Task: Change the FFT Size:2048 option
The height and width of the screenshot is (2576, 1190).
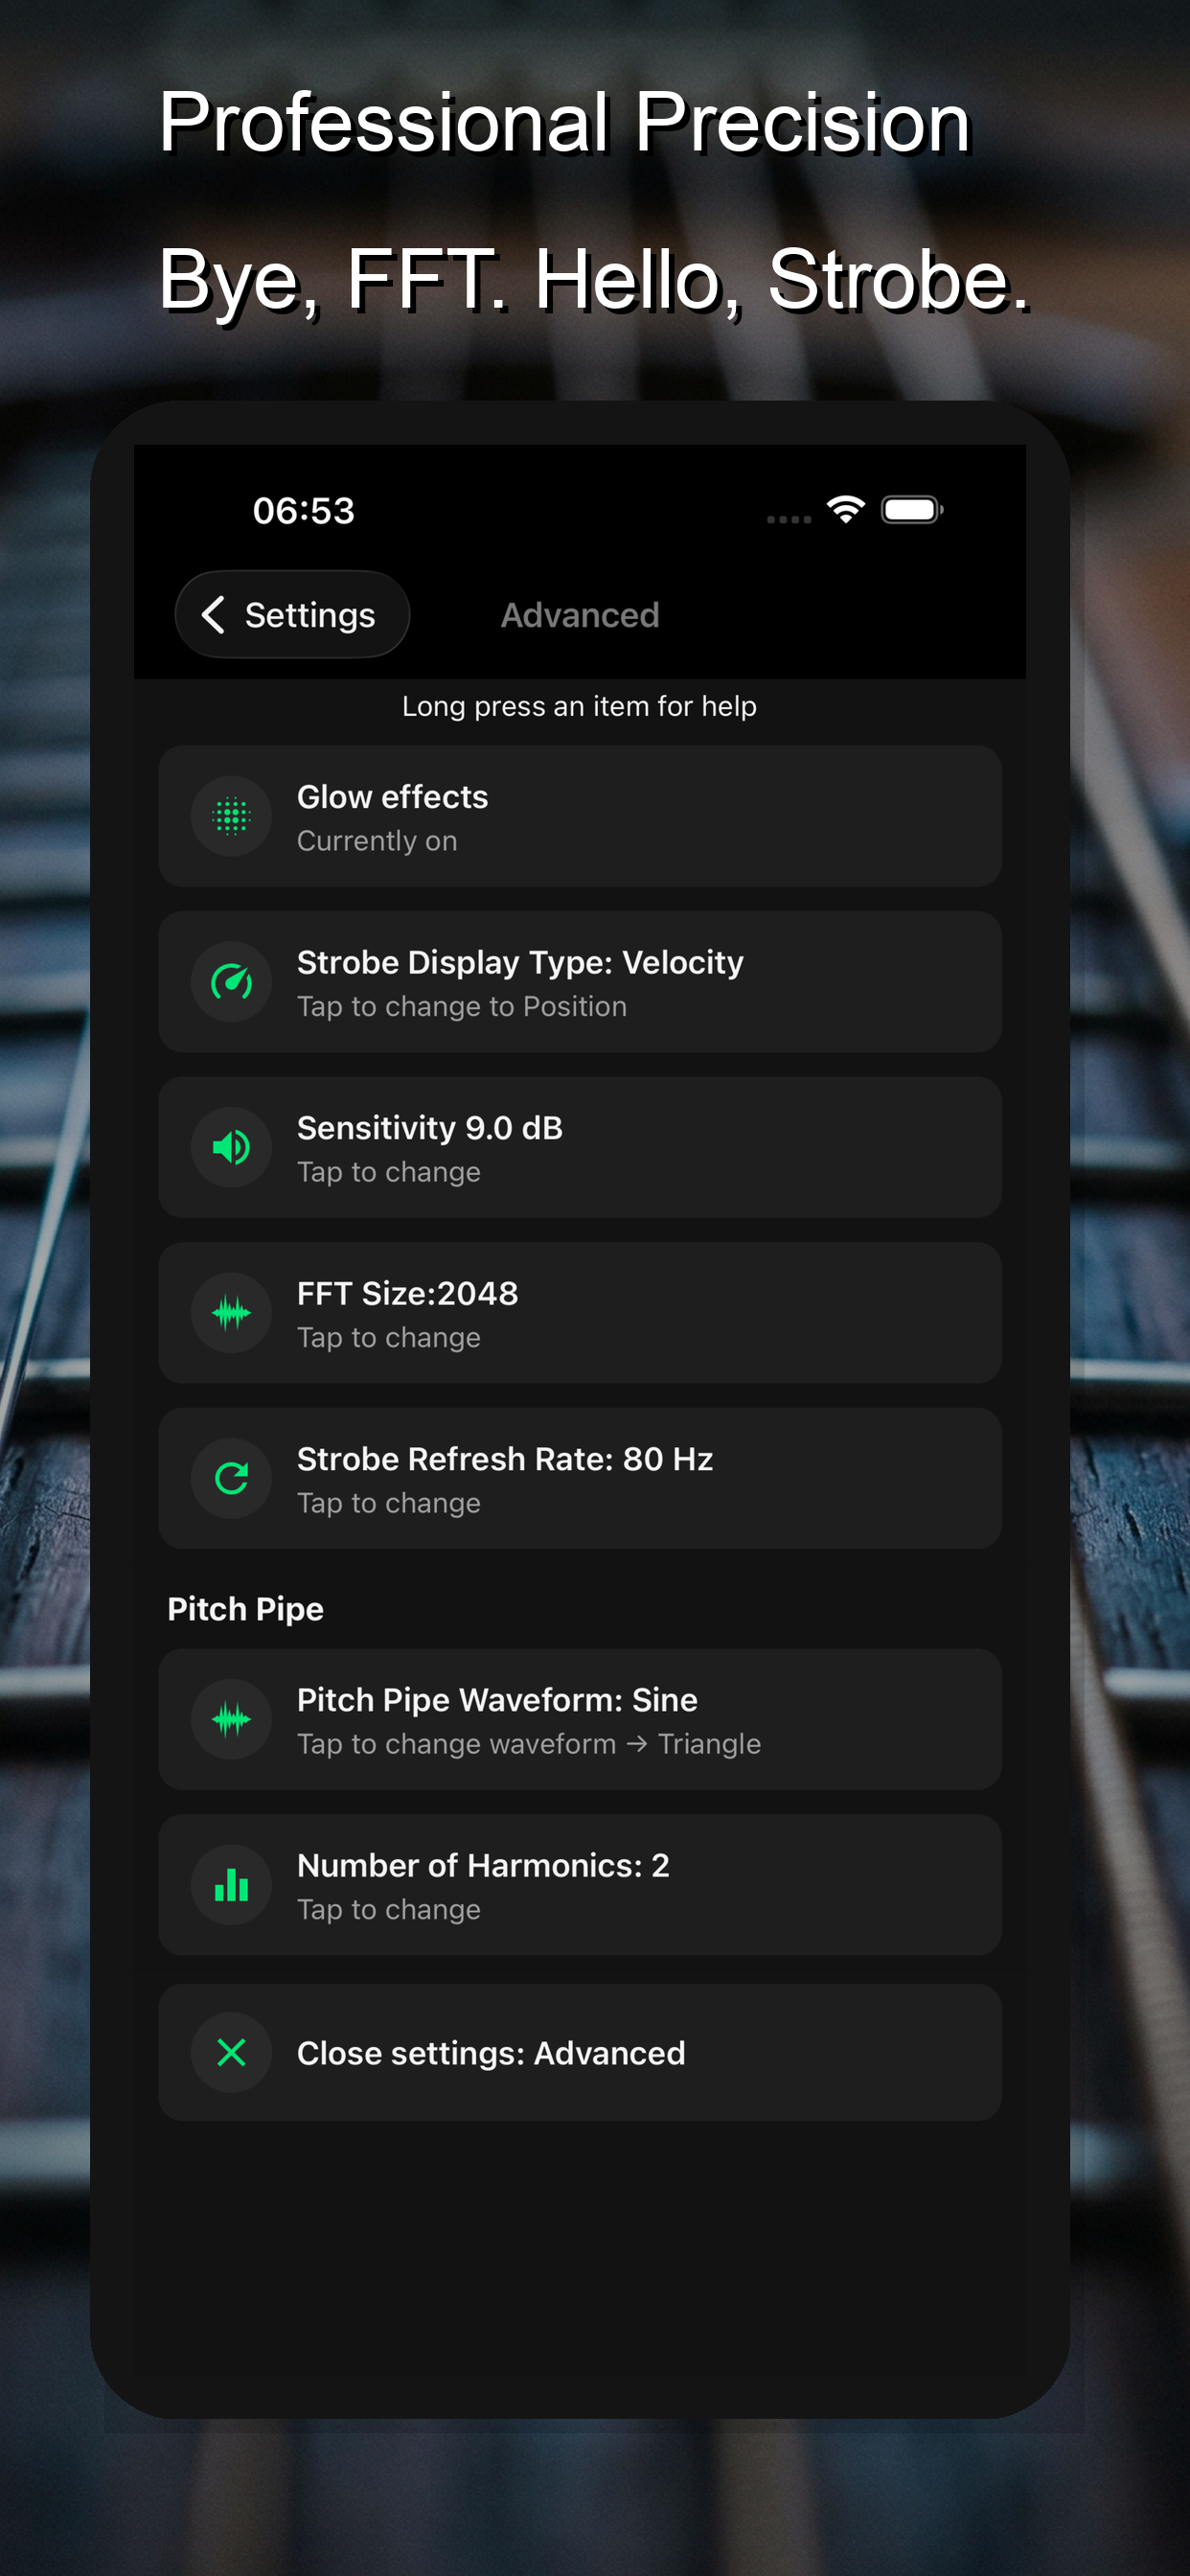Action: pos(580,1313)
